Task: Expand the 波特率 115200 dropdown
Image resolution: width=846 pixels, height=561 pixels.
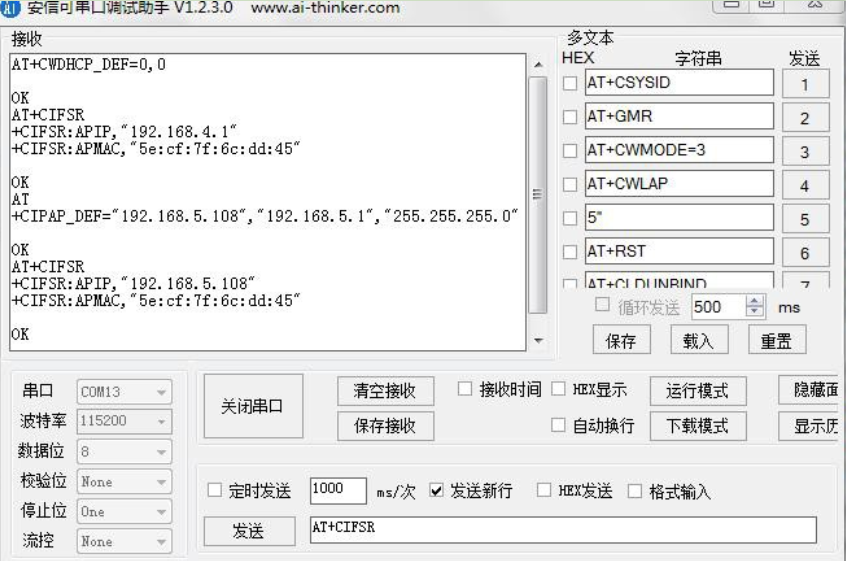Action: pyautogui.click(x=124, y=422)
